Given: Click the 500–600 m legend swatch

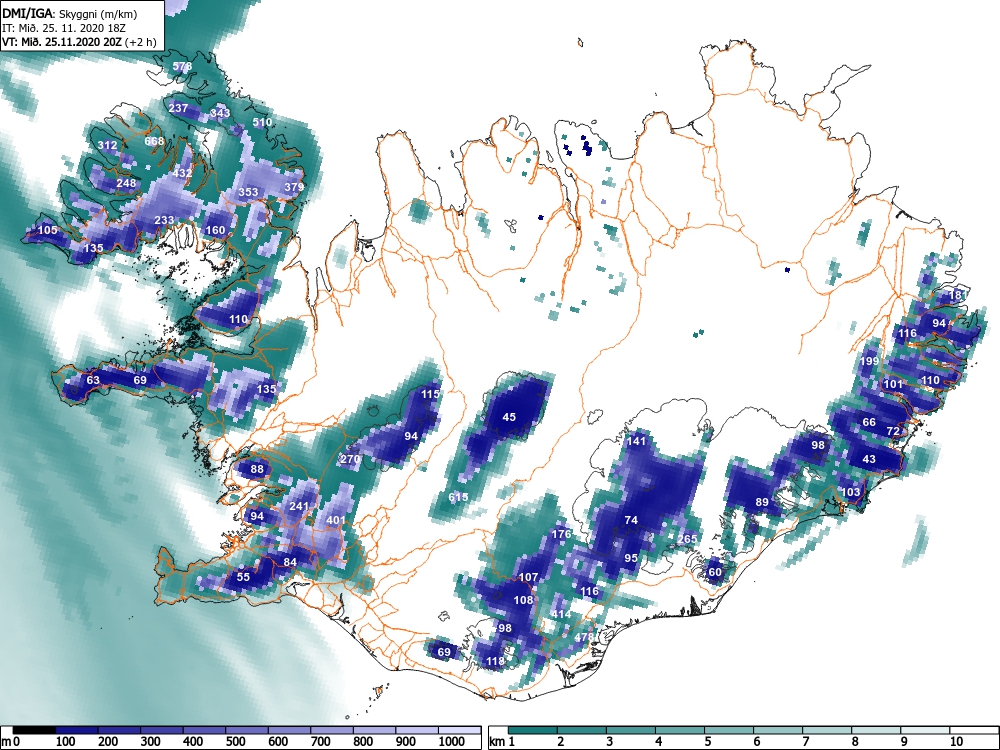Looking at the screenshot, I should (x=247, y=730).
